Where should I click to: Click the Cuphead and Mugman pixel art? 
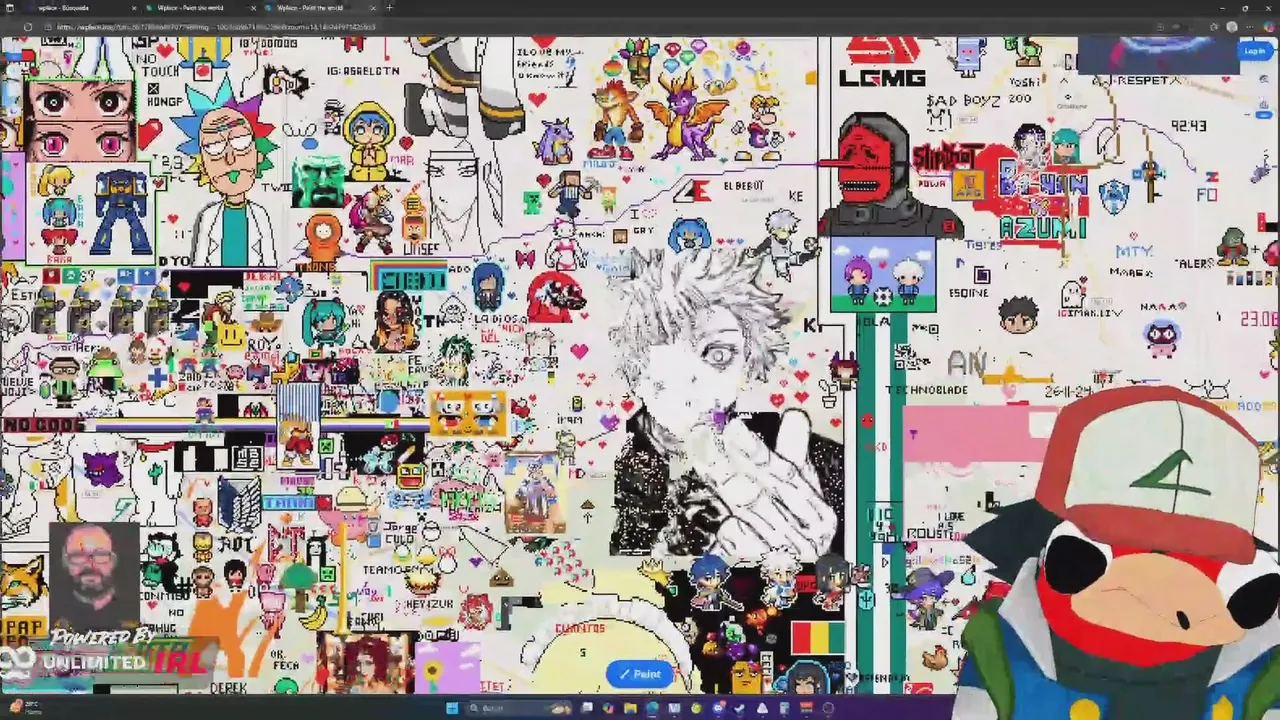[x=467, y=411]
